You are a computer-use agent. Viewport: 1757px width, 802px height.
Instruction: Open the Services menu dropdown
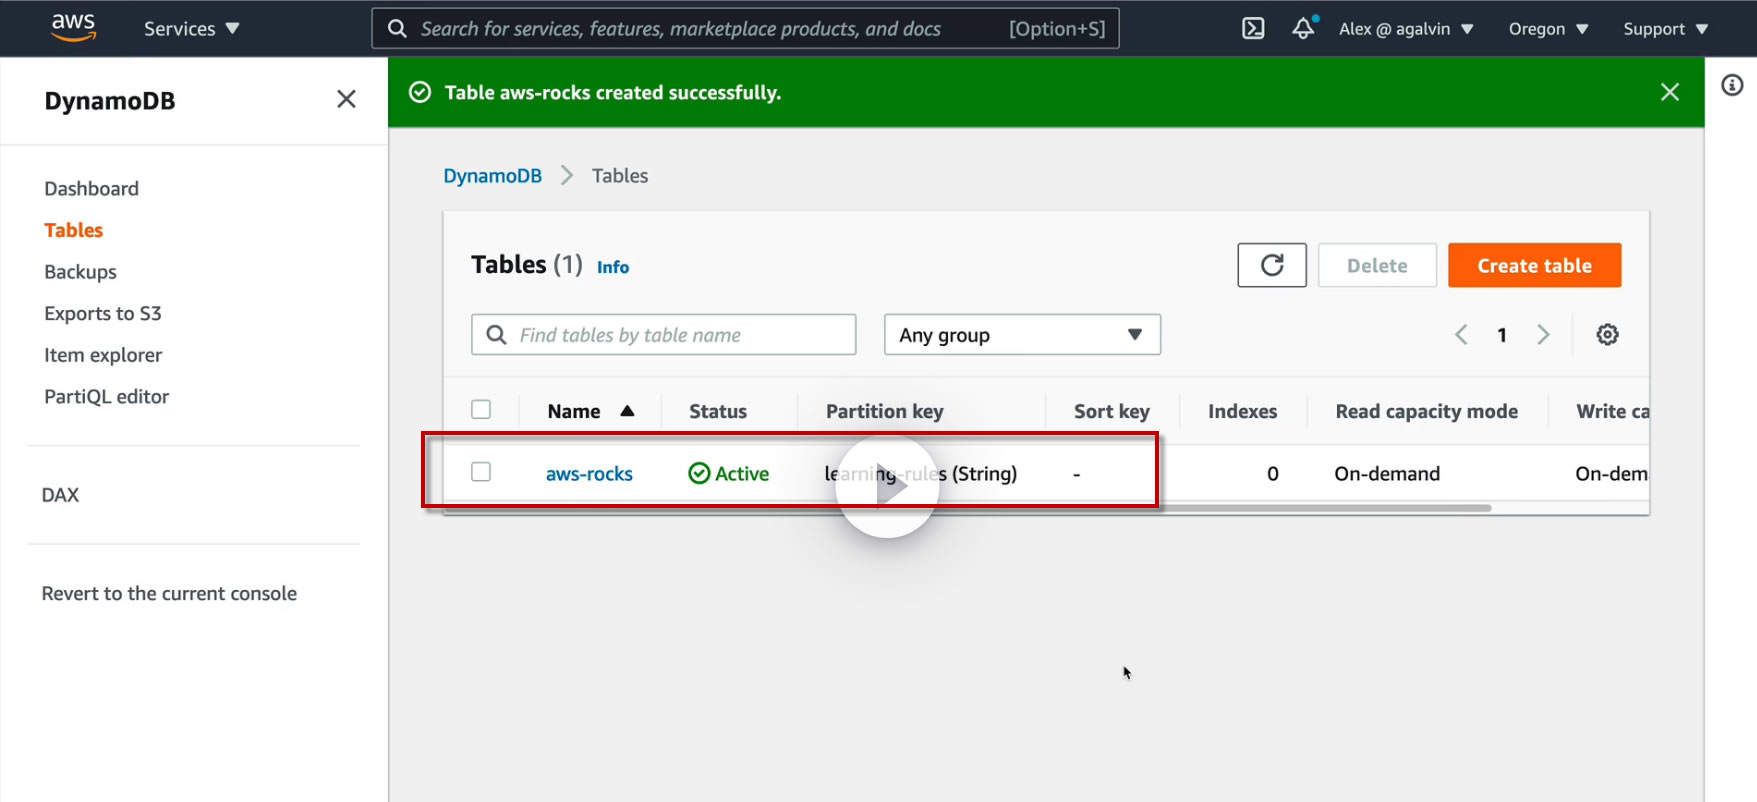(191, 29)
